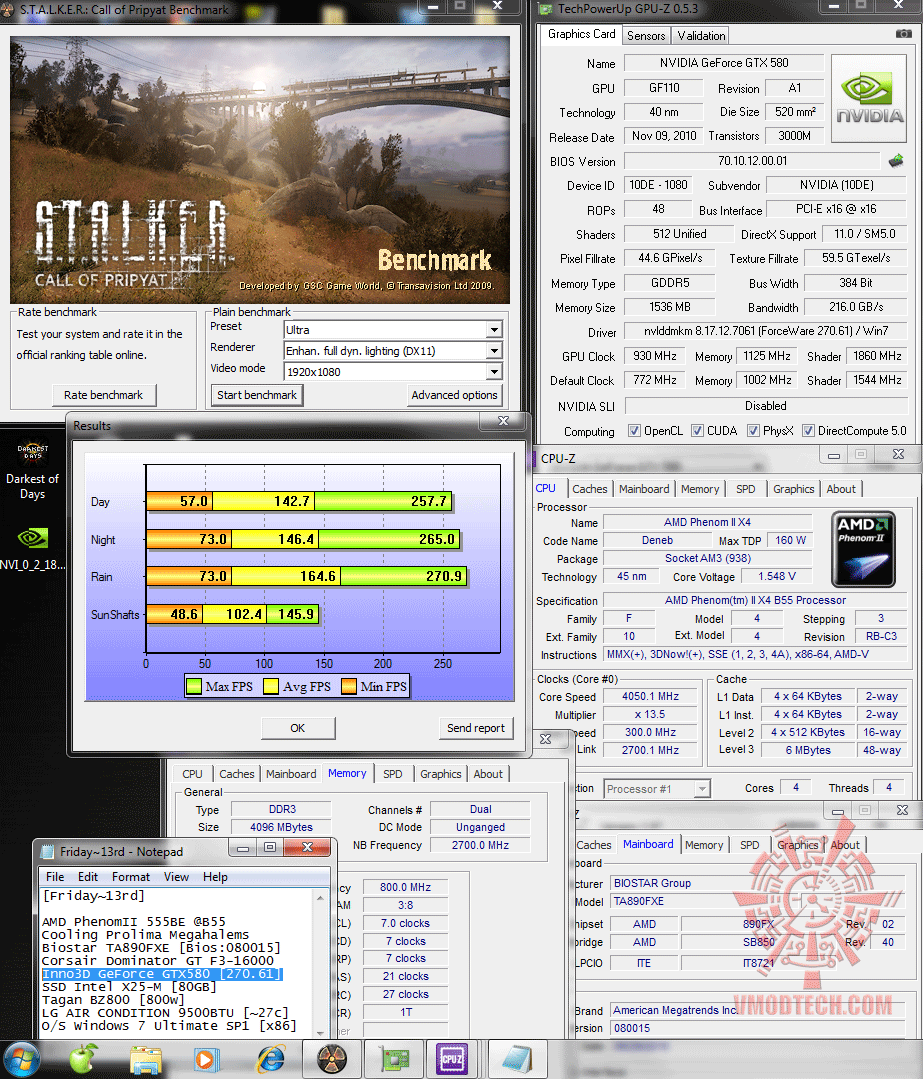Open Caches tab in memory CPU-Z window

tap(237, 774)
